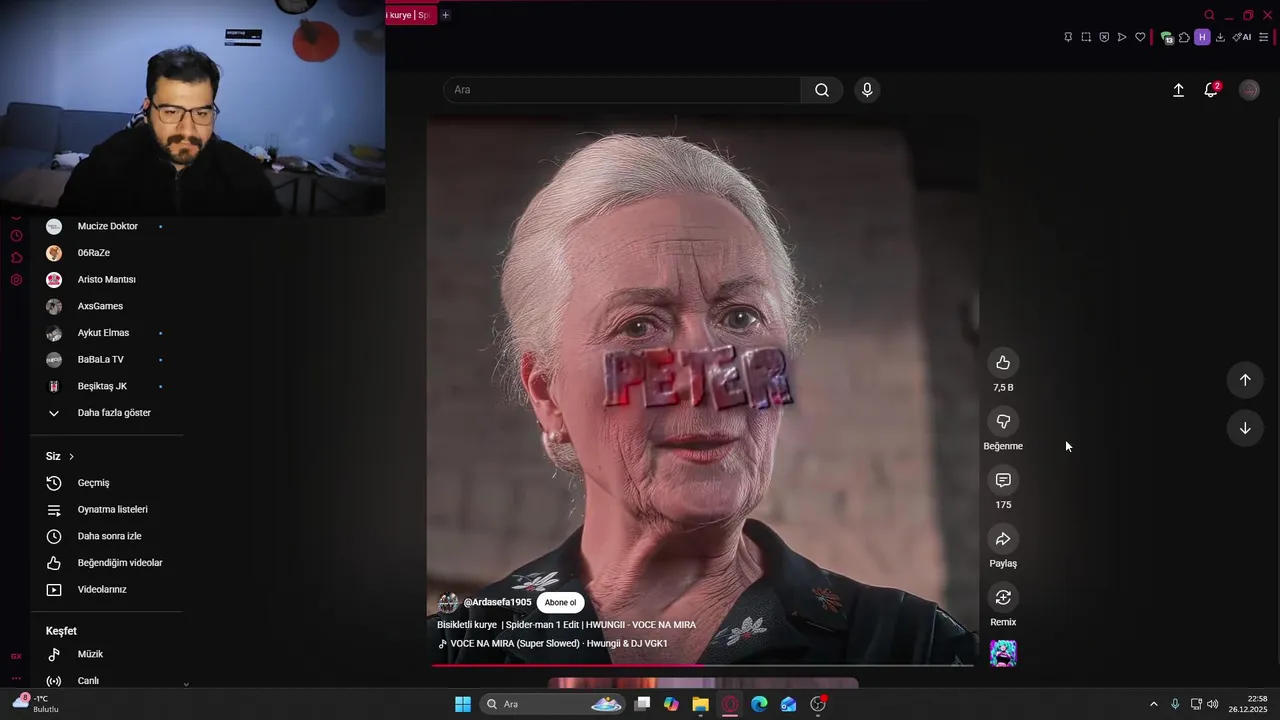This screenshot has height=720, width=1280.
Task: Seek using the Short's red progress bar
Action: 702,665
